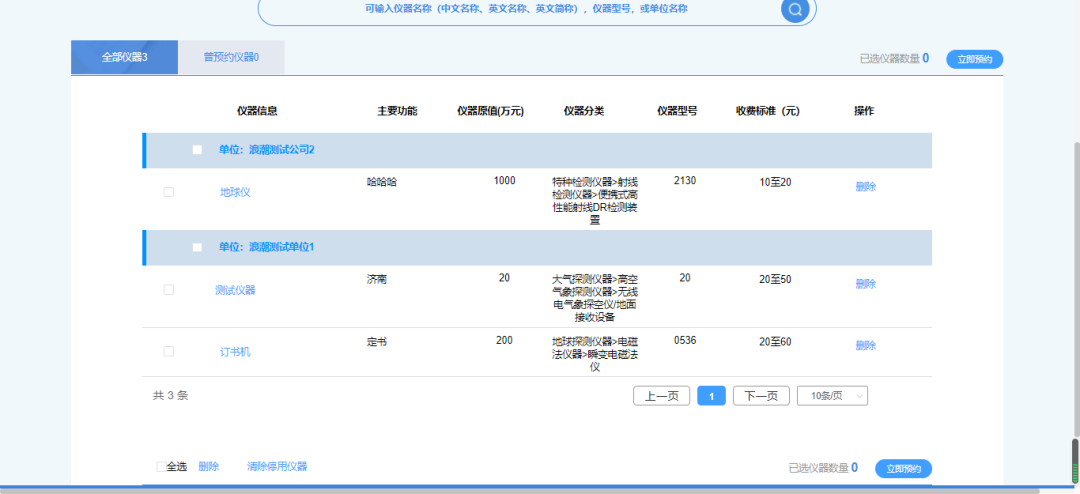Delete the 地球仪 row
The width and height of the screenshot is (1080, 494).
pos(865,186)
